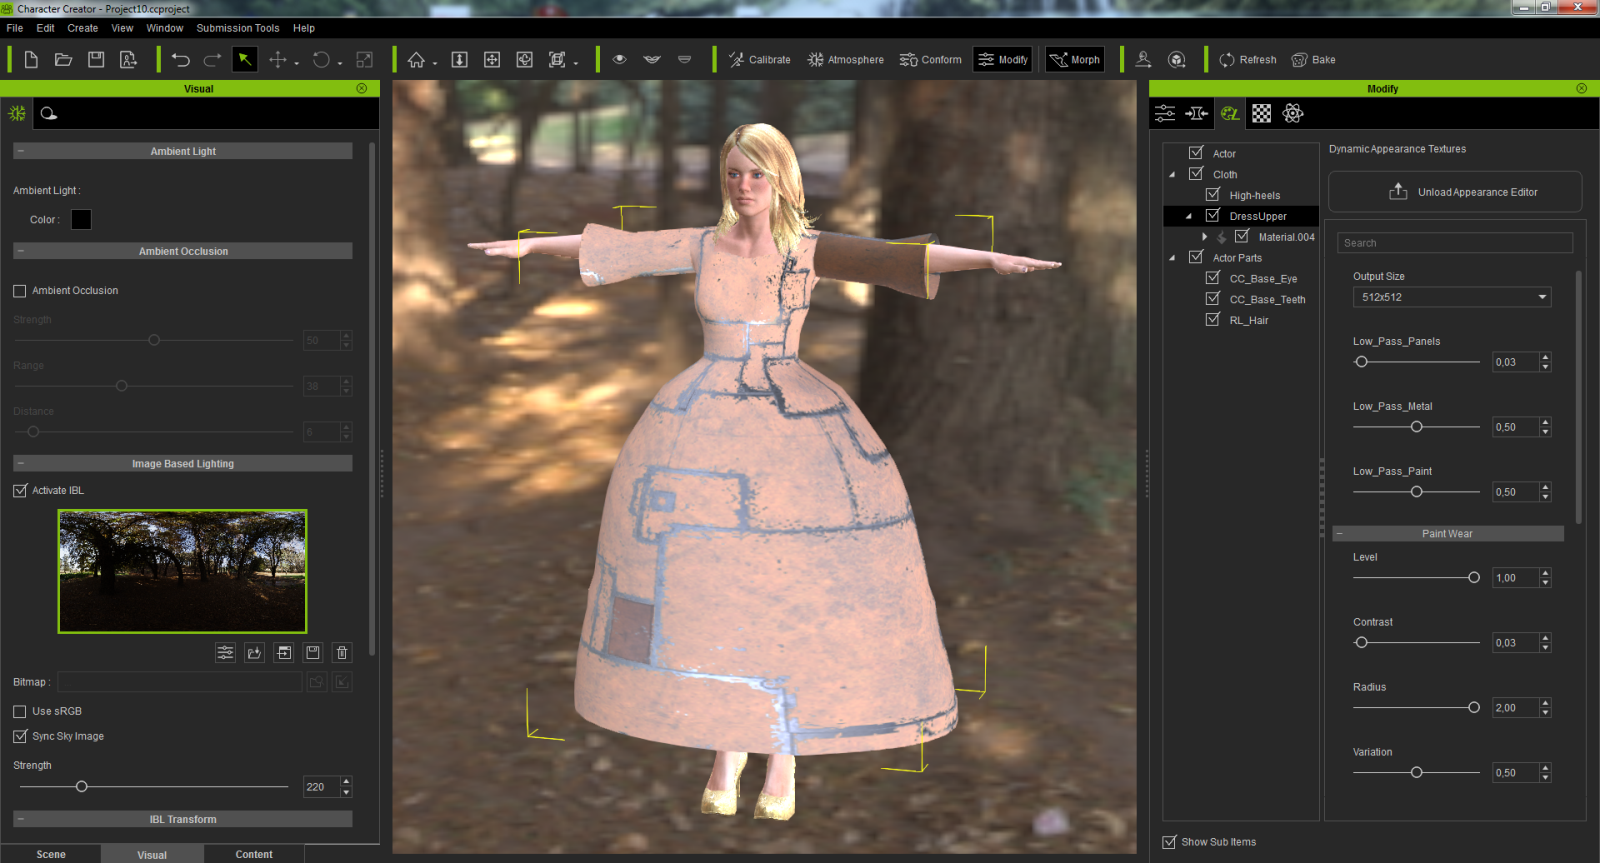Click the export character icon
This screenshot has height=863, width=1600.
click(129, 60)
